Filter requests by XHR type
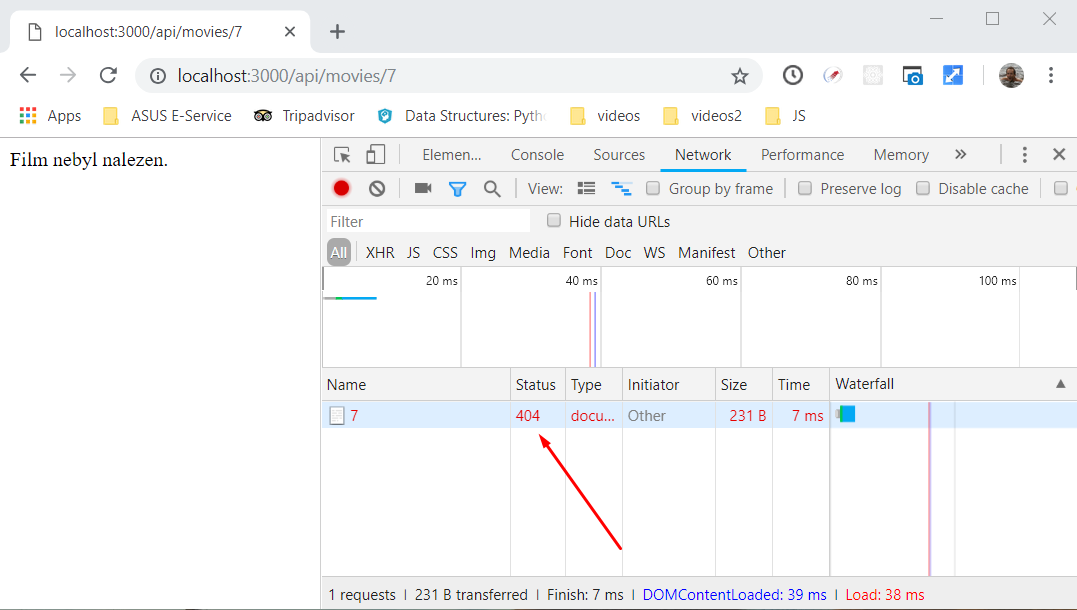1077x610 pixels. tap(380, 252)
